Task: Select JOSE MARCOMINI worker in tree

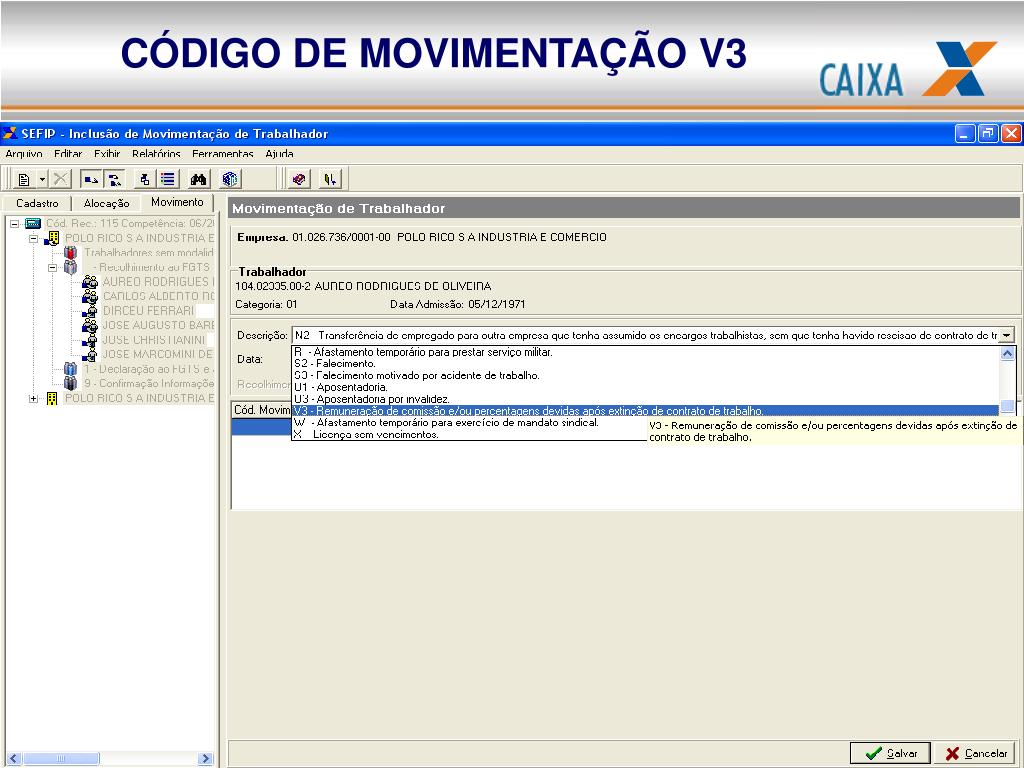Action: click(157, 354)
